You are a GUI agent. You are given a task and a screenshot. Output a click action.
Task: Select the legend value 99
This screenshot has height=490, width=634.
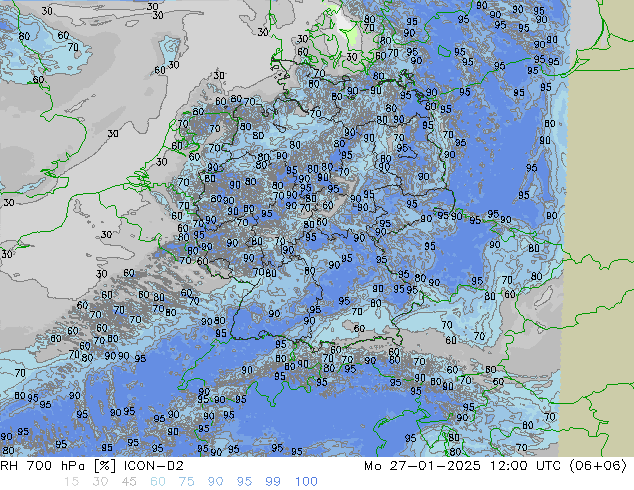273,482
